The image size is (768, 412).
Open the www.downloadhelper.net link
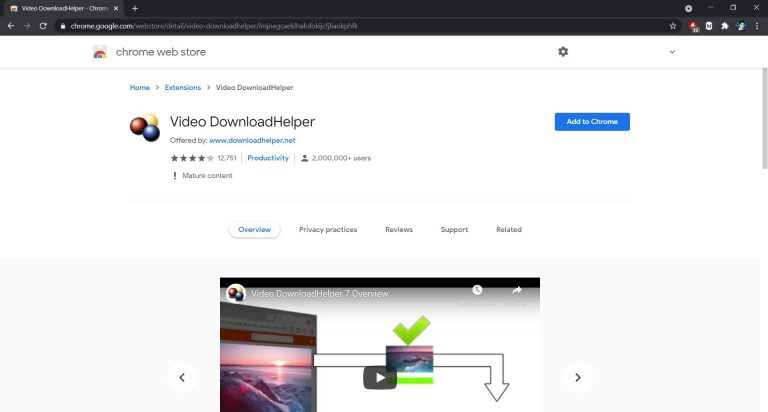coord(252,140)
